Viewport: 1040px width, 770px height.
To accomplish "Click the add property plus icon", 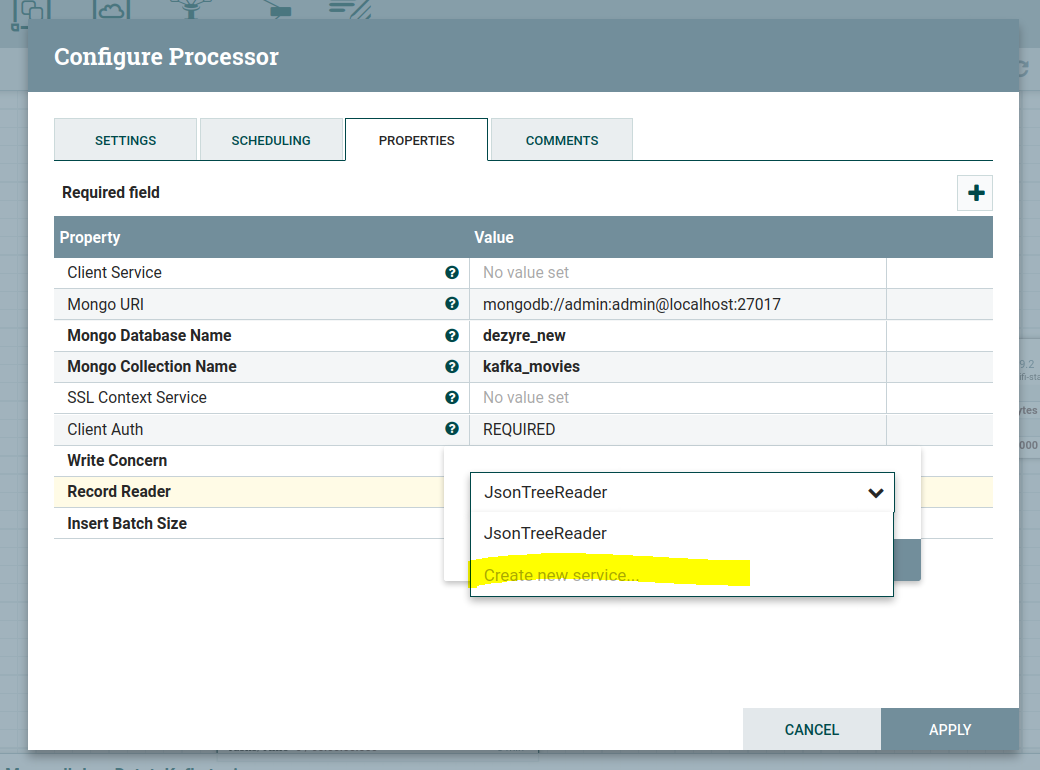I will pyautogui.click(x=975, y=193).
